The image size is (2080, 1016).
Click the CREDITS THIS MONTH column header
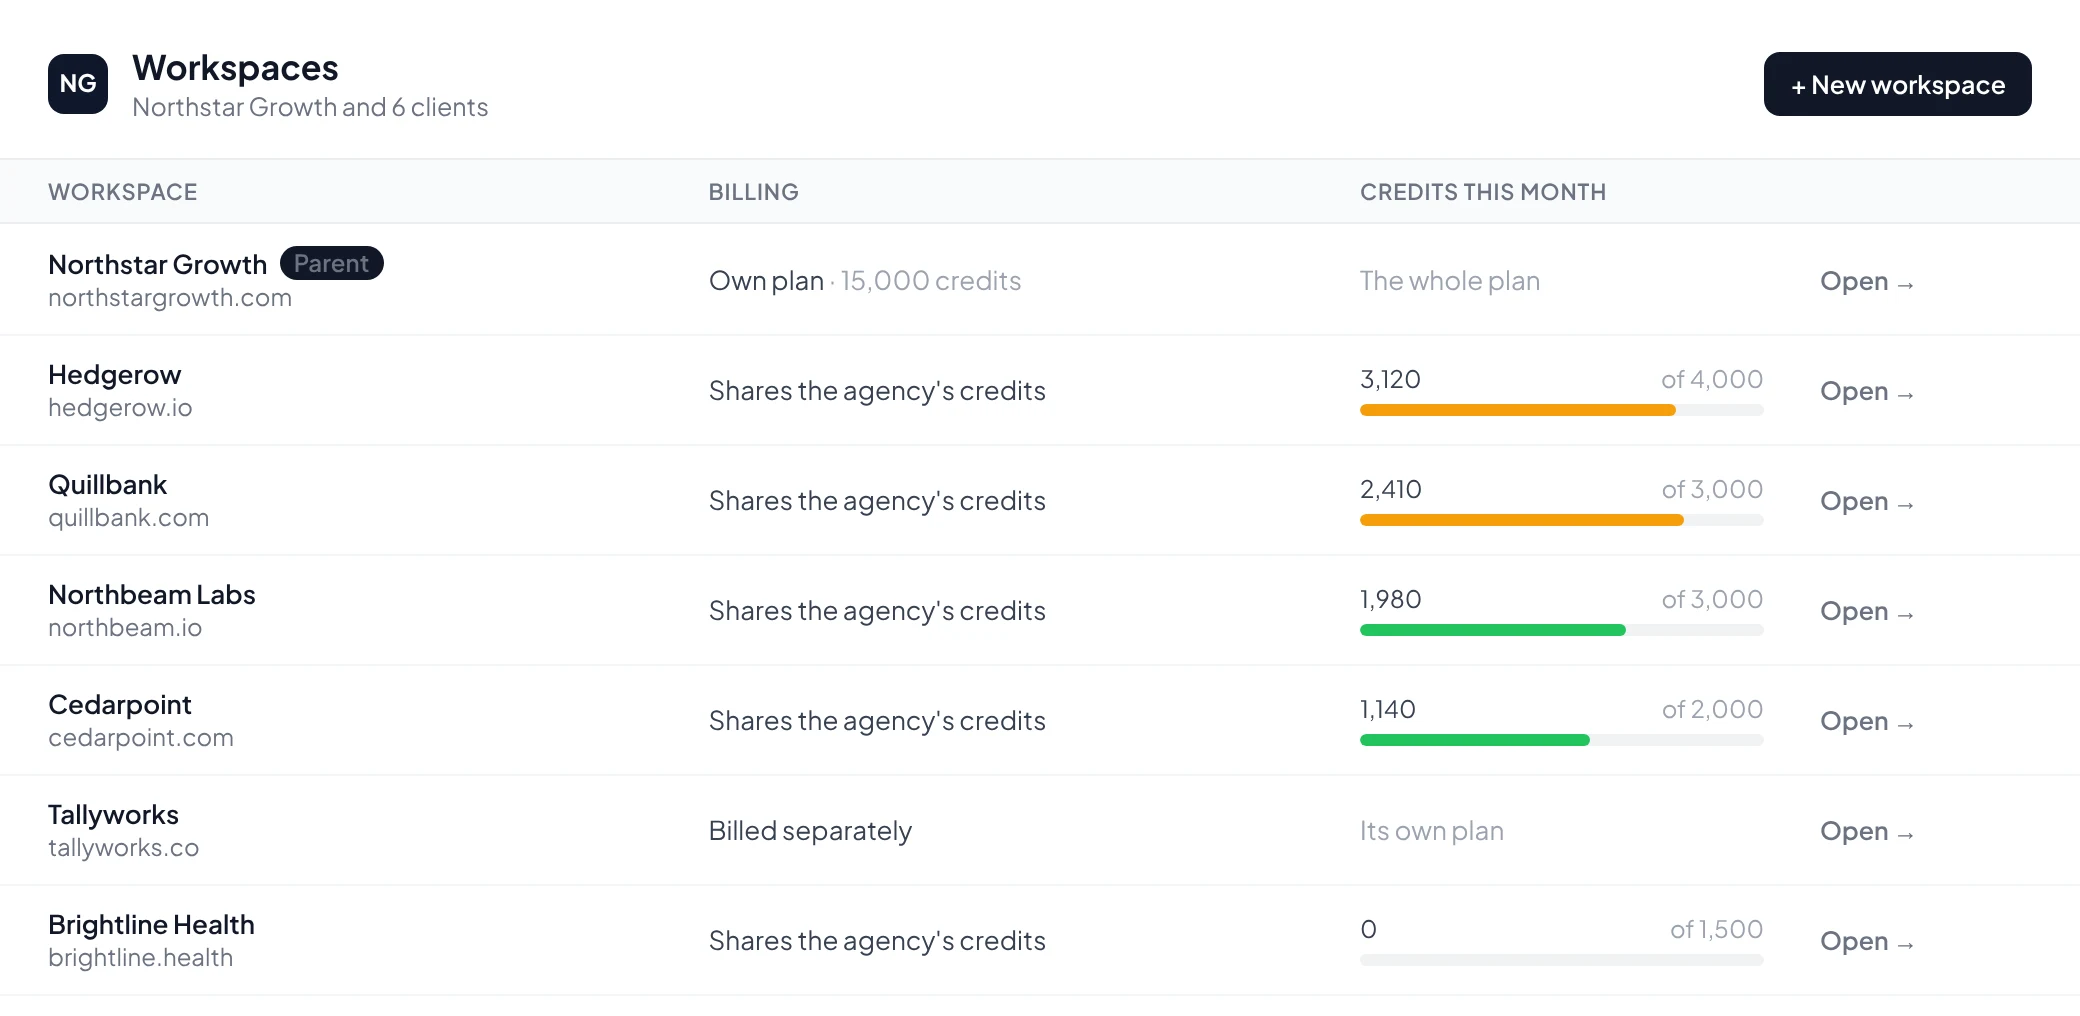coord(1483,192)
